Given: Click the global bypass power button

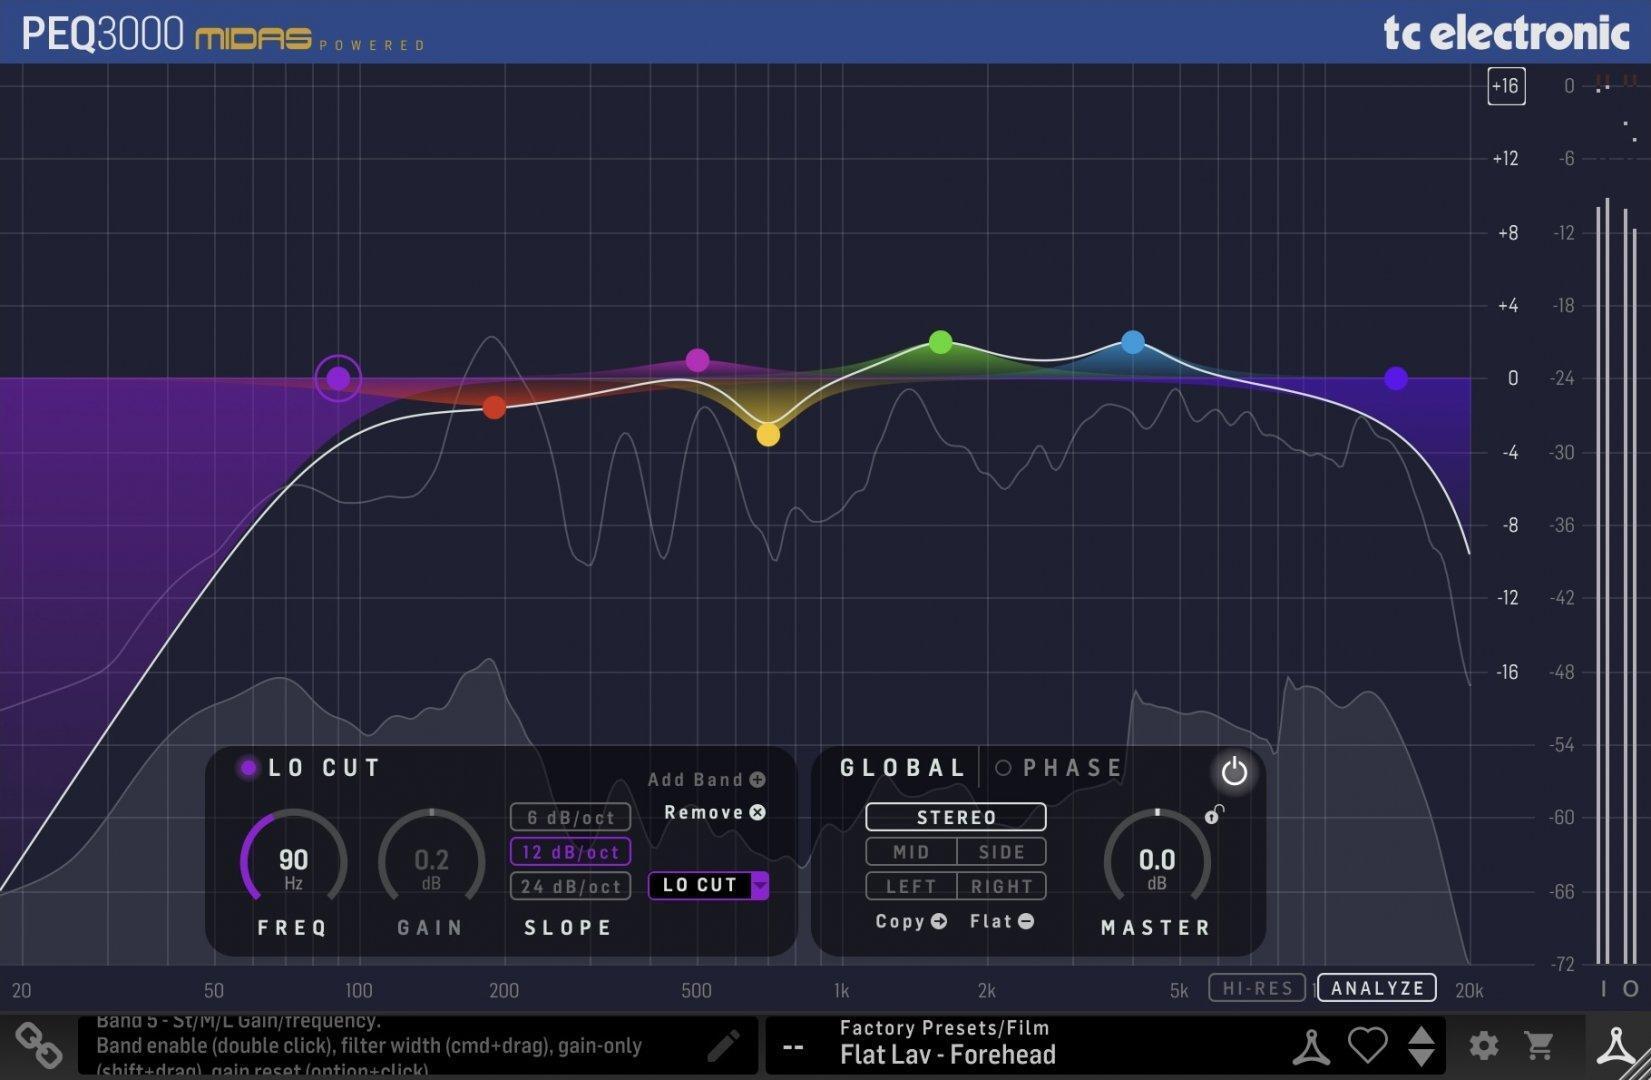Looking at the screenshot, I should tap(1234, 771).
